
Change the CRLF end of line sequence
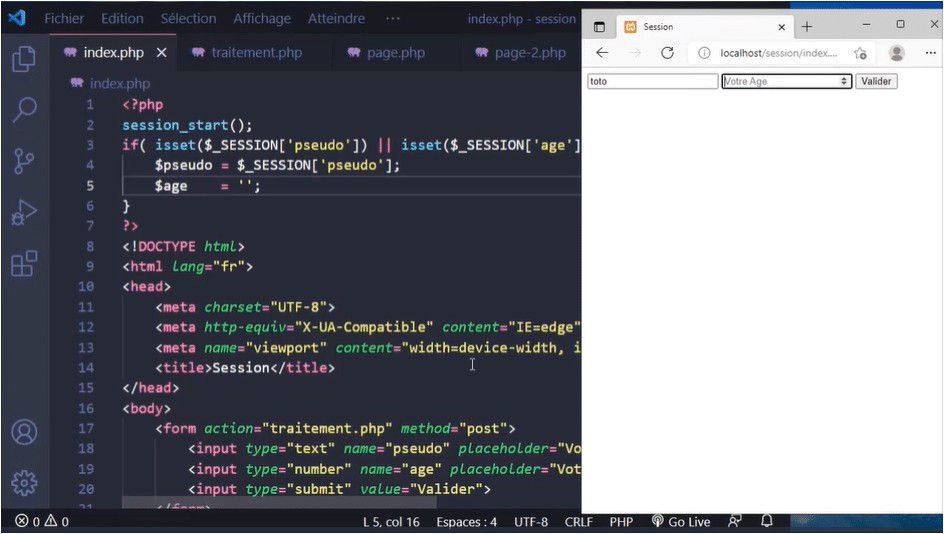[579, 521]
